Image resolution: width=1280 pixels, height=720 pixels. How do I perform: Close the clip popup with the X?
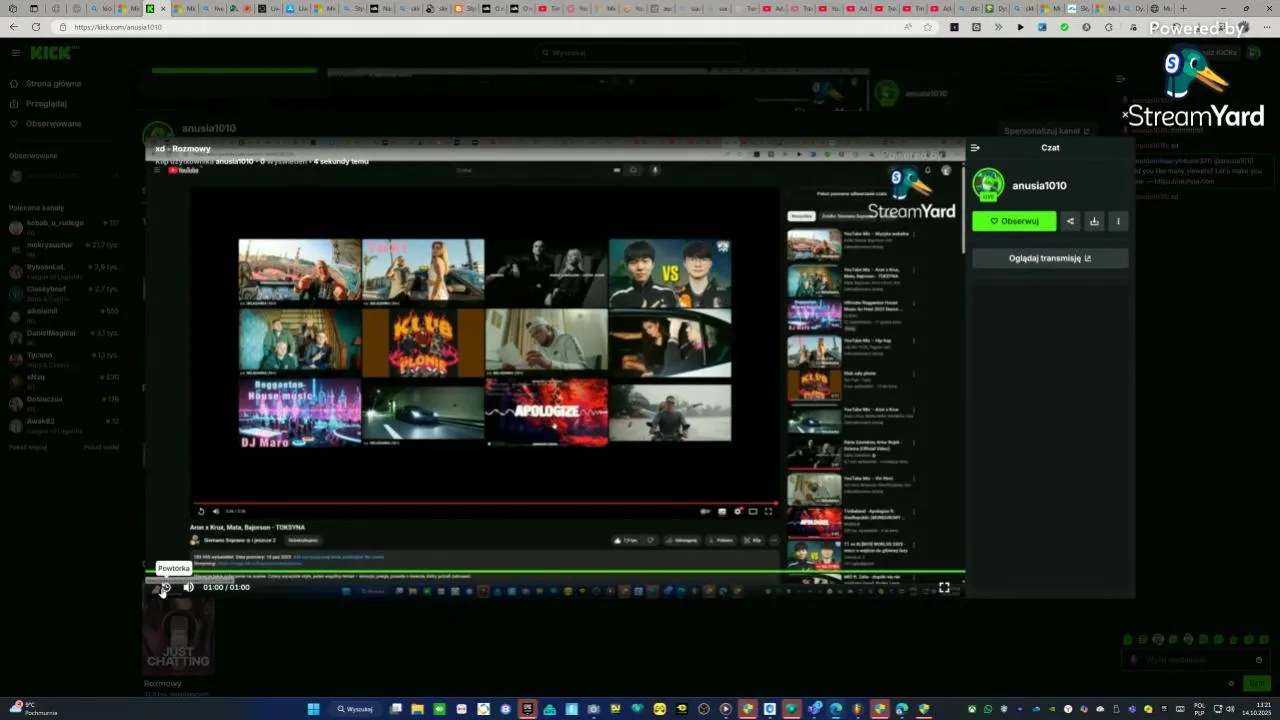click(1125, 116)
